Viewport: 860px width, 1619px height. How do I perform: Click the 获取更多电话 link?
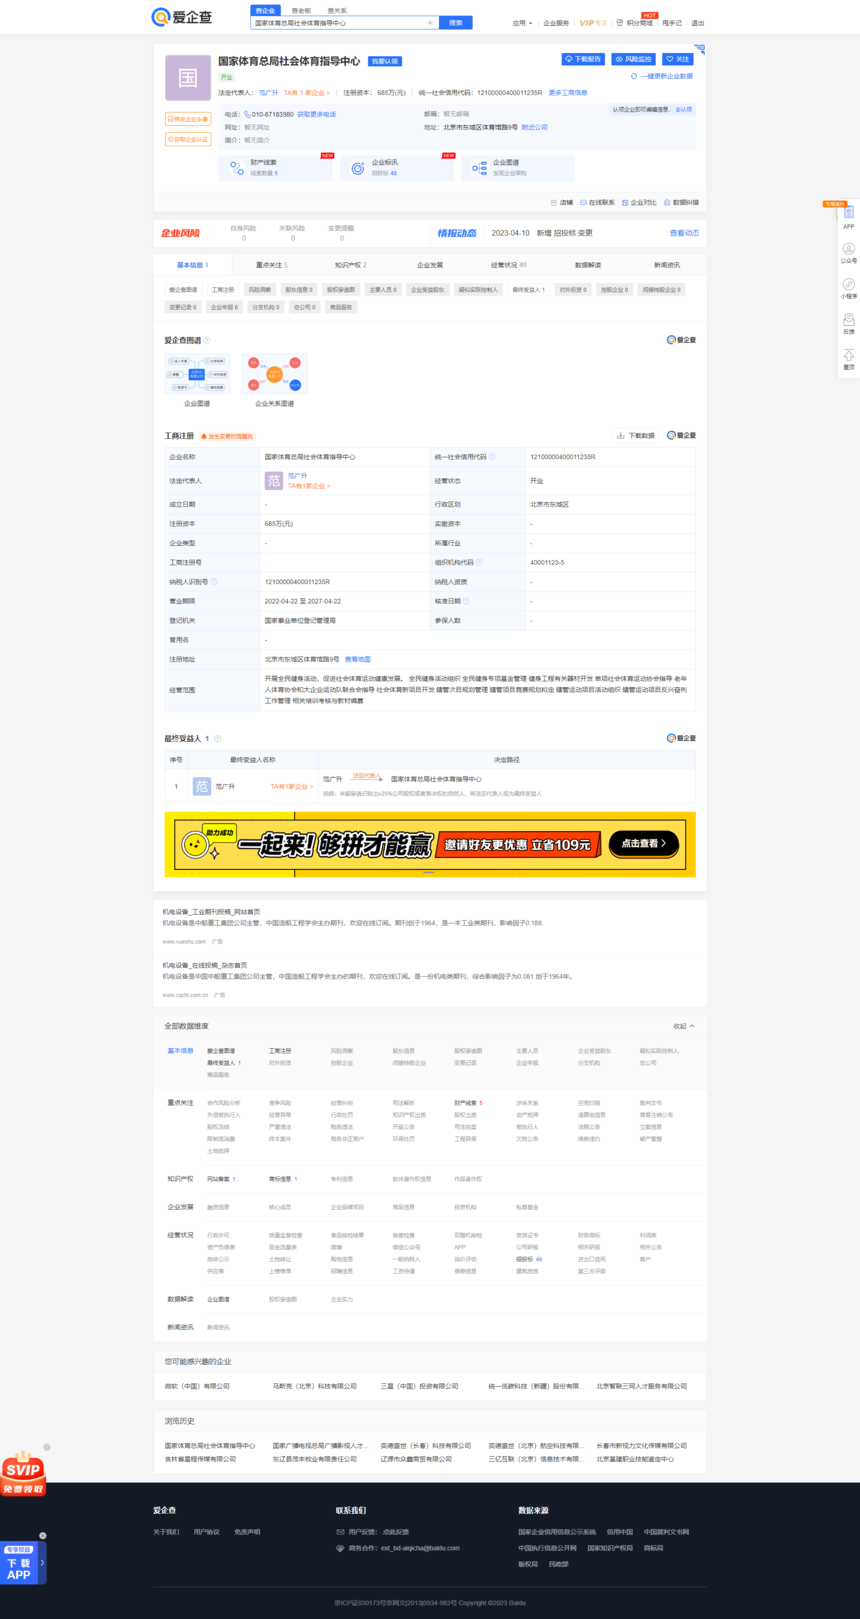pyautogui.click(x=316, y=115)
